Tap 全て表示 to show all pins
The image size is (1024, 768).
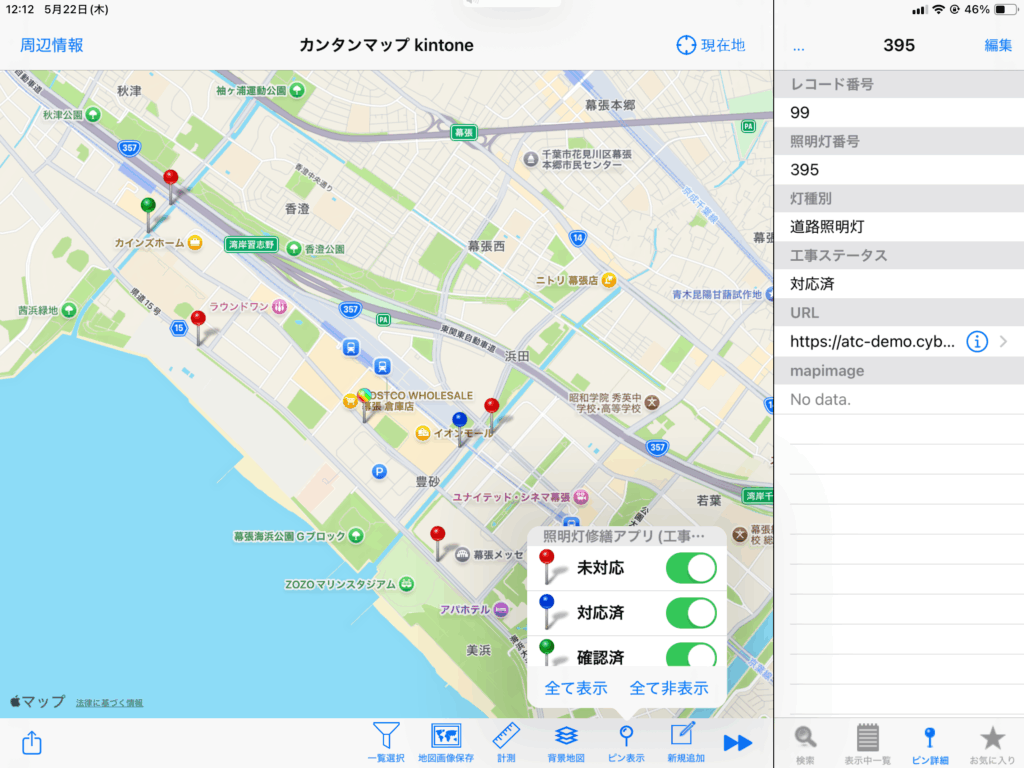pos(576,688)
